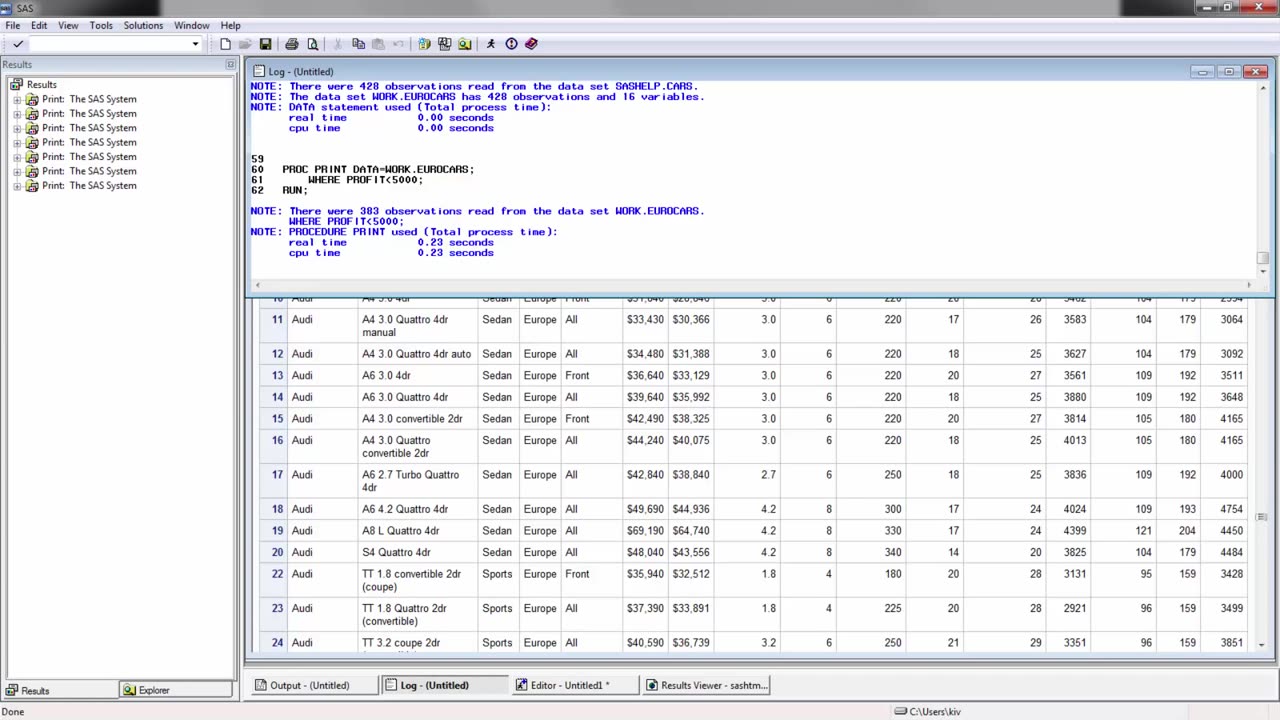Open the Help menu
This screenshot has height=720, width=1280.
pyautogui.click(x=230, y=25)
